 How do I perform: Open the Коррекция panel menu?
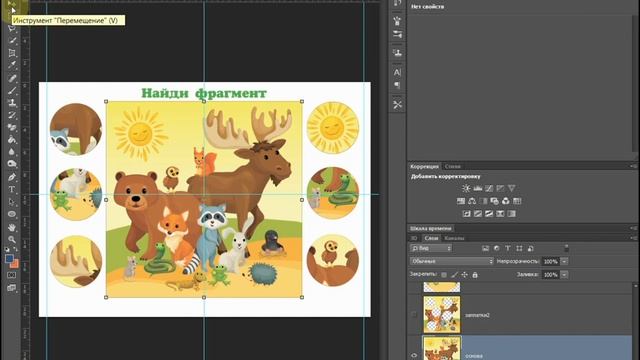click(633, 166)
